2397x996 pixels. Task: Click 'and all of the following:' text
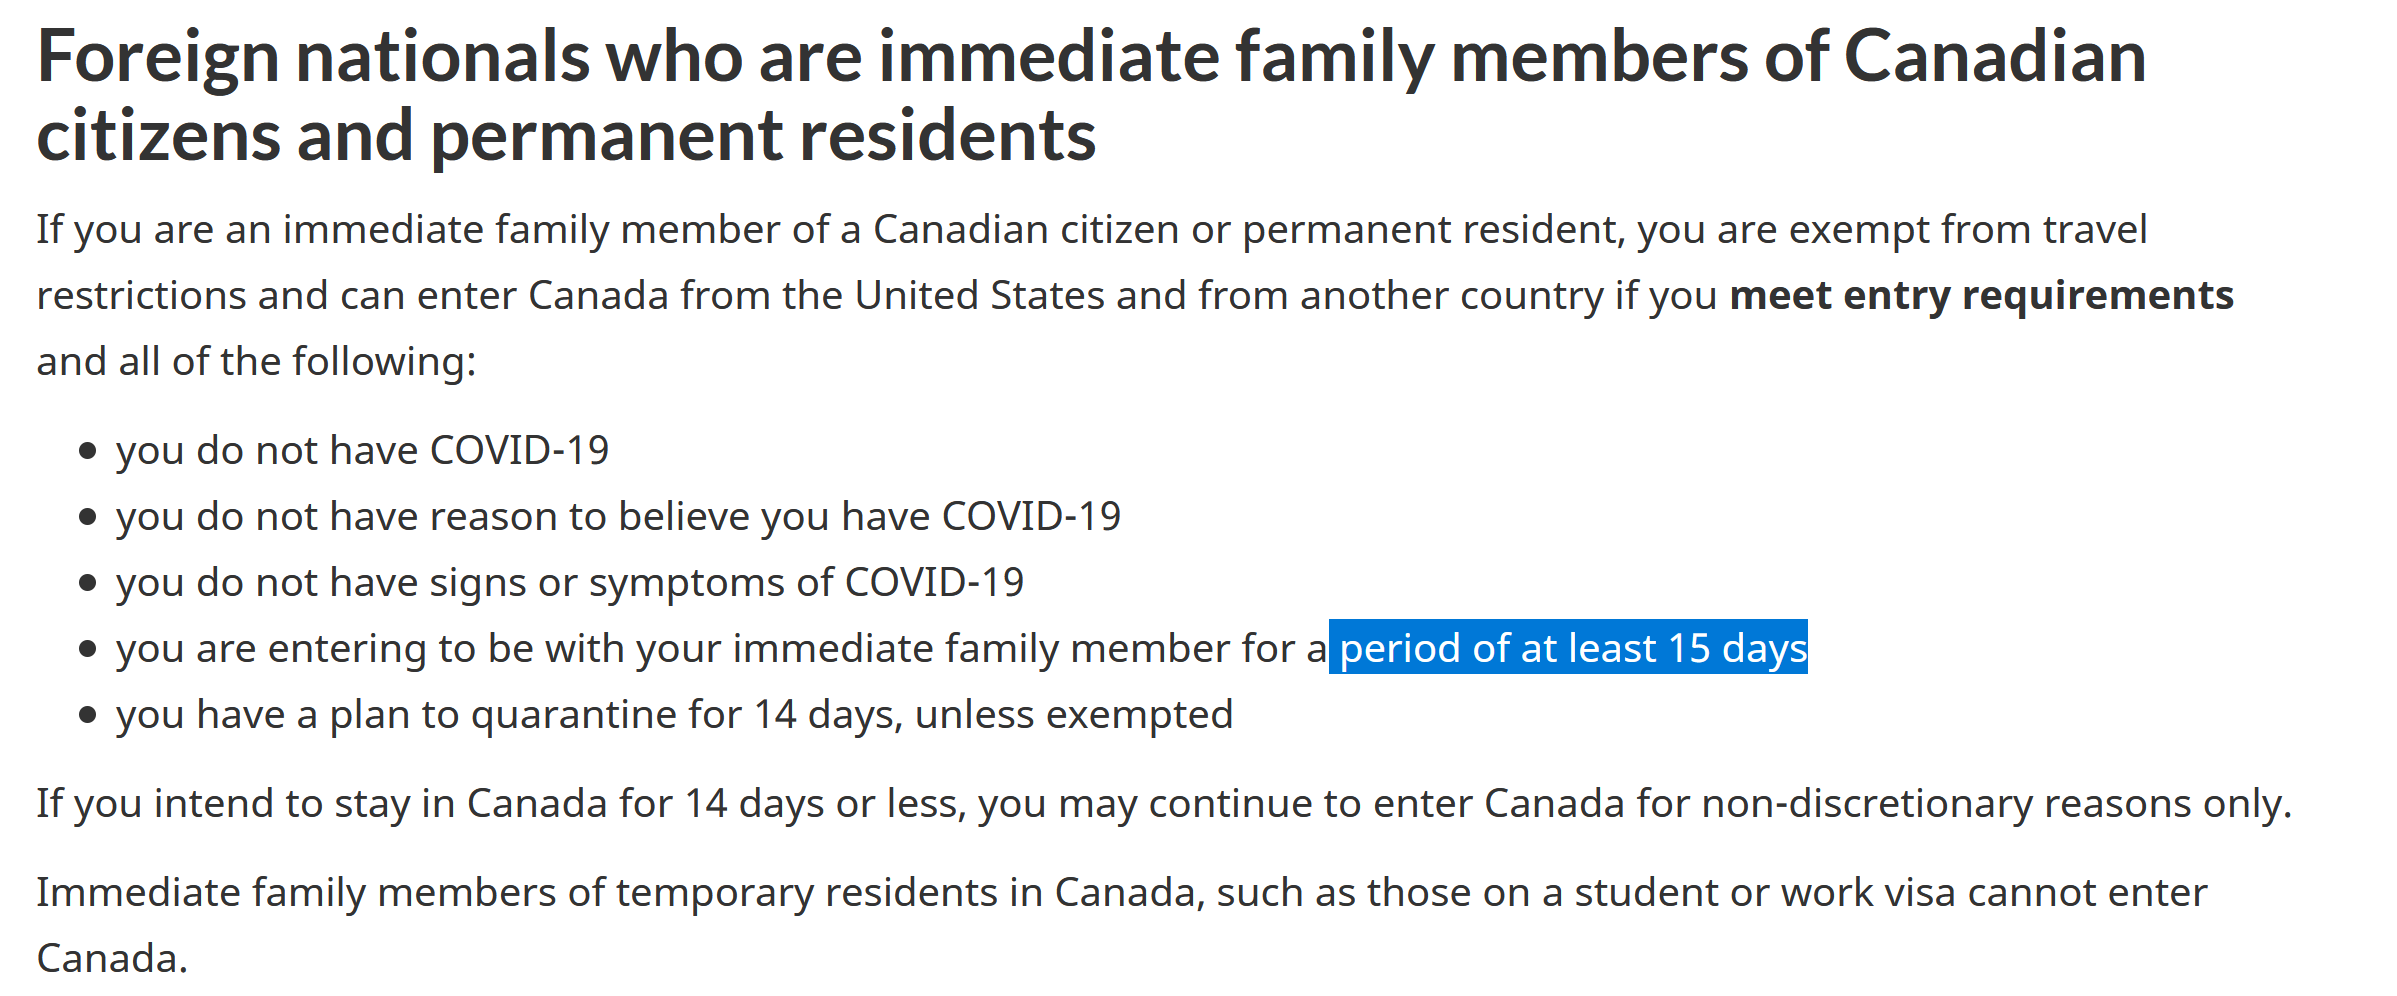point(256,362)
